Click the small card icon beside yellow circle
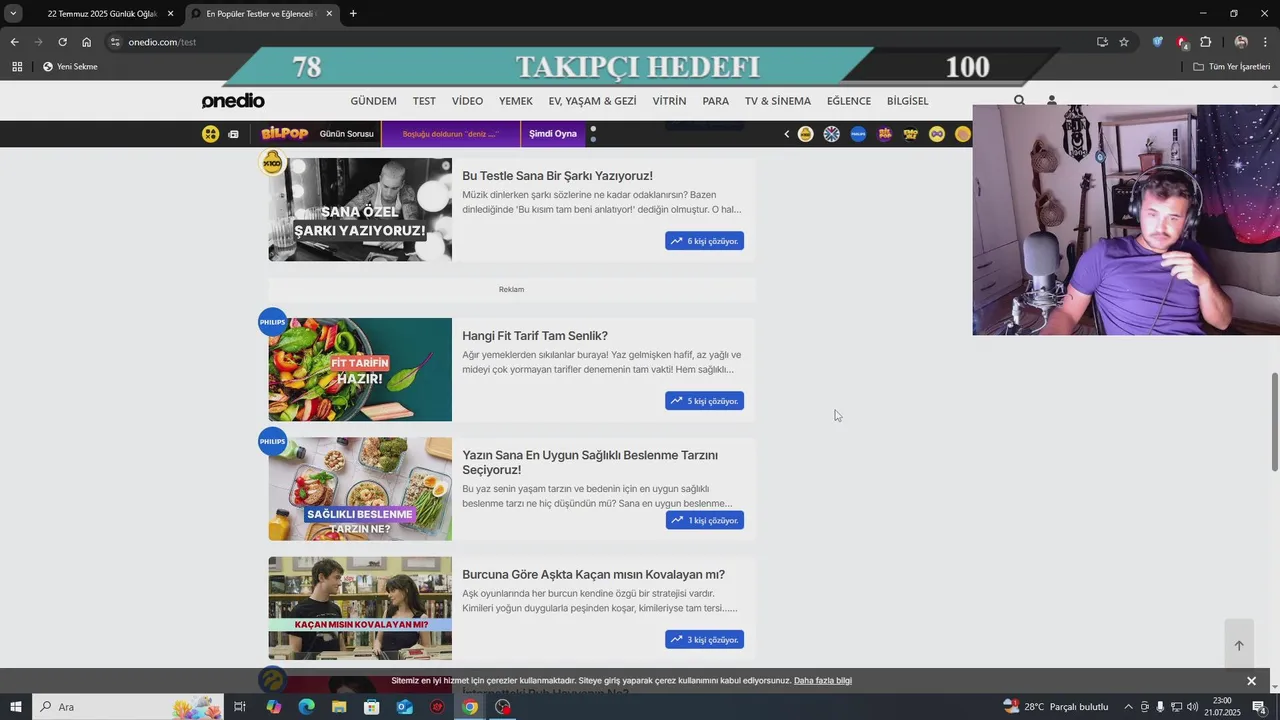Viewport: 1280px width, 720px height. click(233, 134)
